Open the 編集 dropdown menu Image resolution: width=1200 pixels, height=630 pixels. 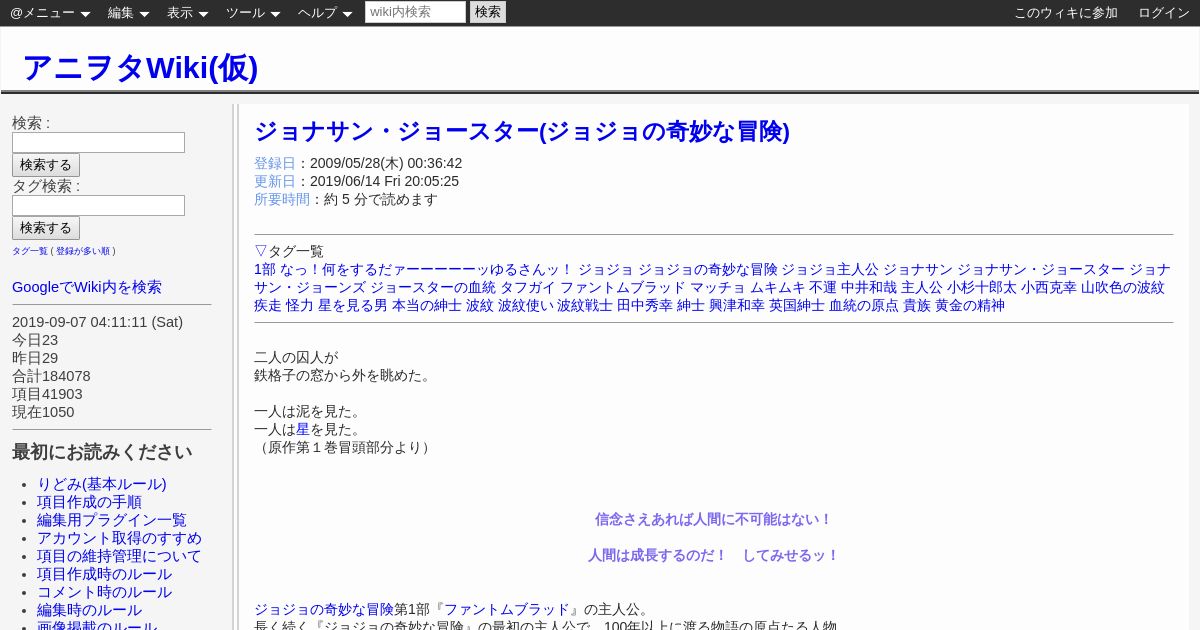pos(128,13)
